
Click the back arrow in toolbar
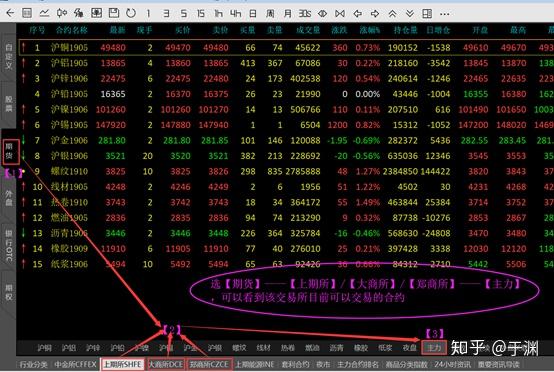10,13
